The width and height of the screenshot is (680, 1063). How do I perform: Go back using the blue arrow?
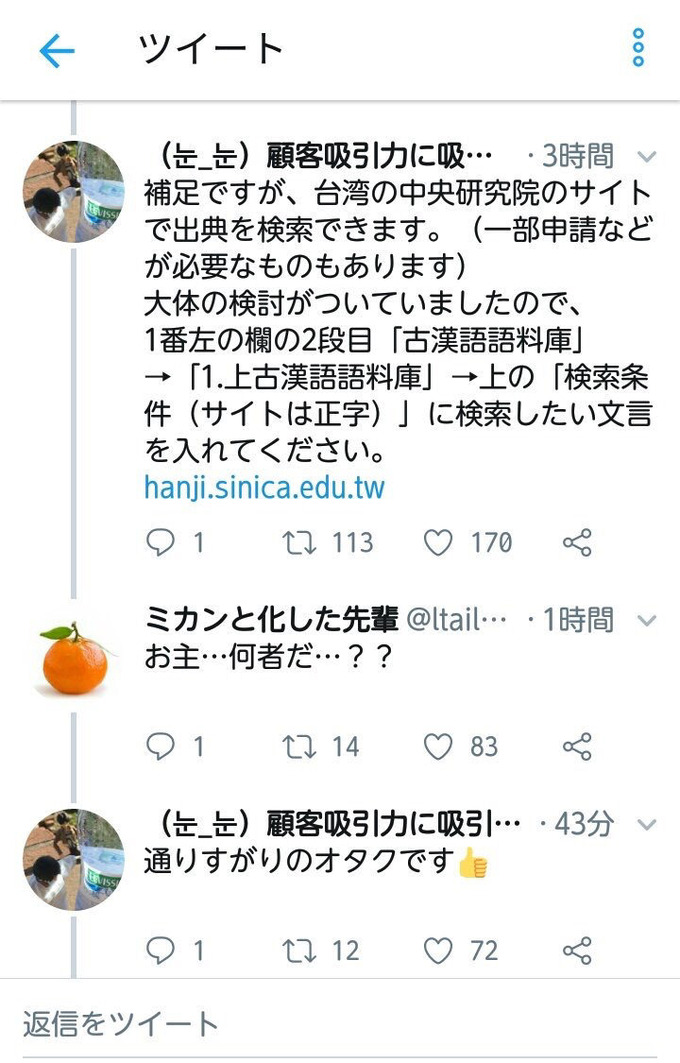(58, 49)
